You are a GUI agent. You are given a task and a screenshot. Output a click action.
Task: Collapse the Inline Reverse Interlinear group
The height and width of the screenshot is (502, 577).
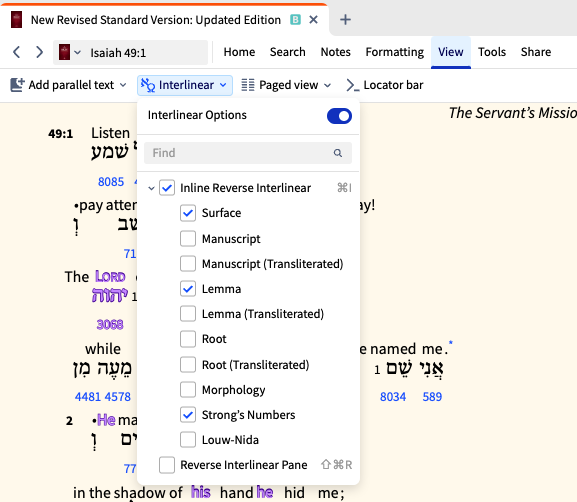pyautogui.click(x=151, y=188)
